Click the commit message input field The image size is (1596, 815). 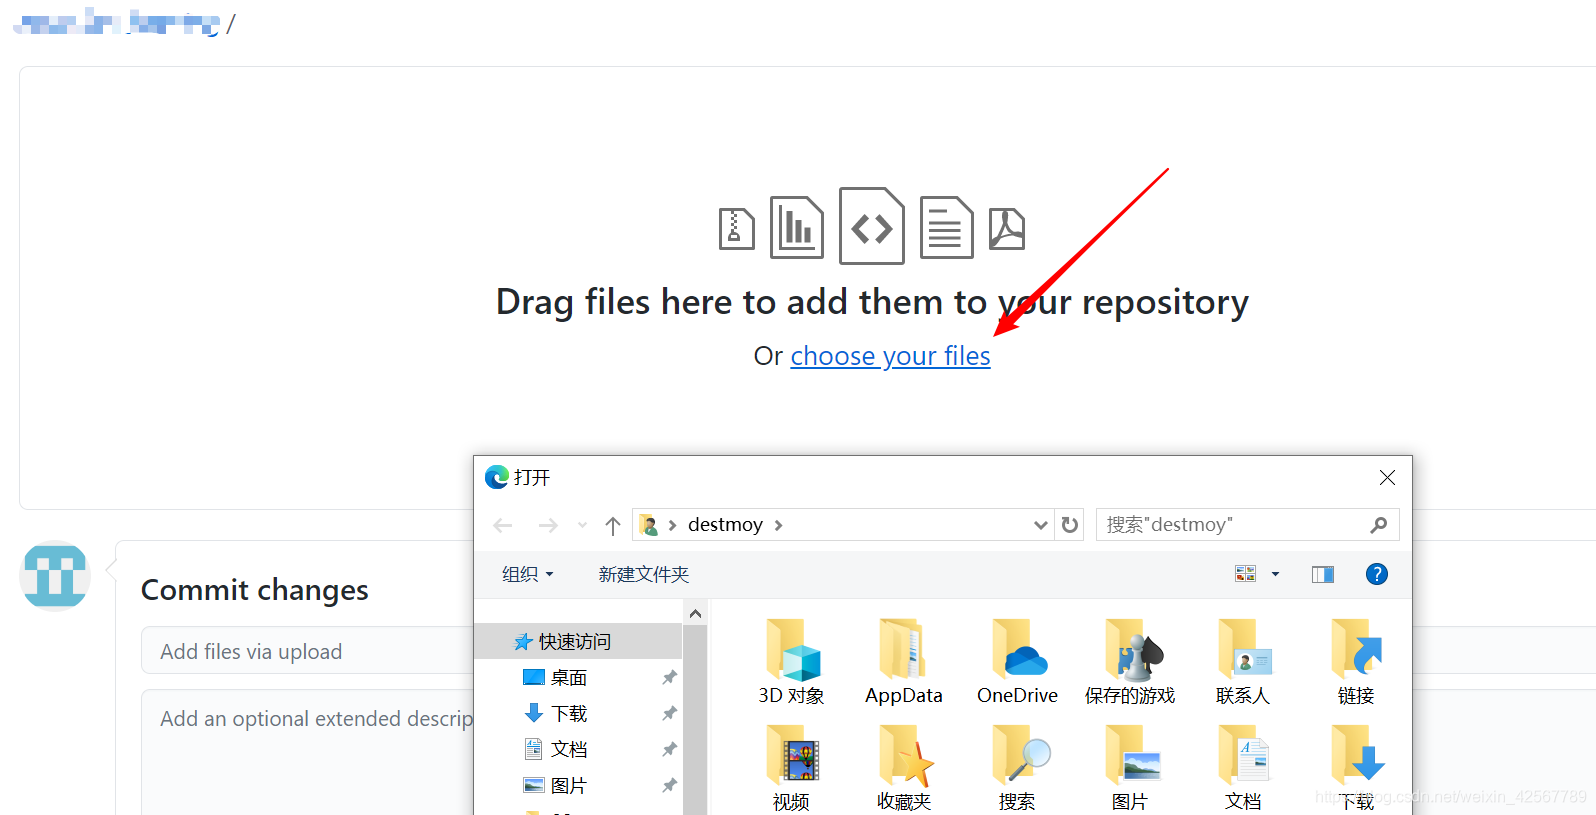308,651
